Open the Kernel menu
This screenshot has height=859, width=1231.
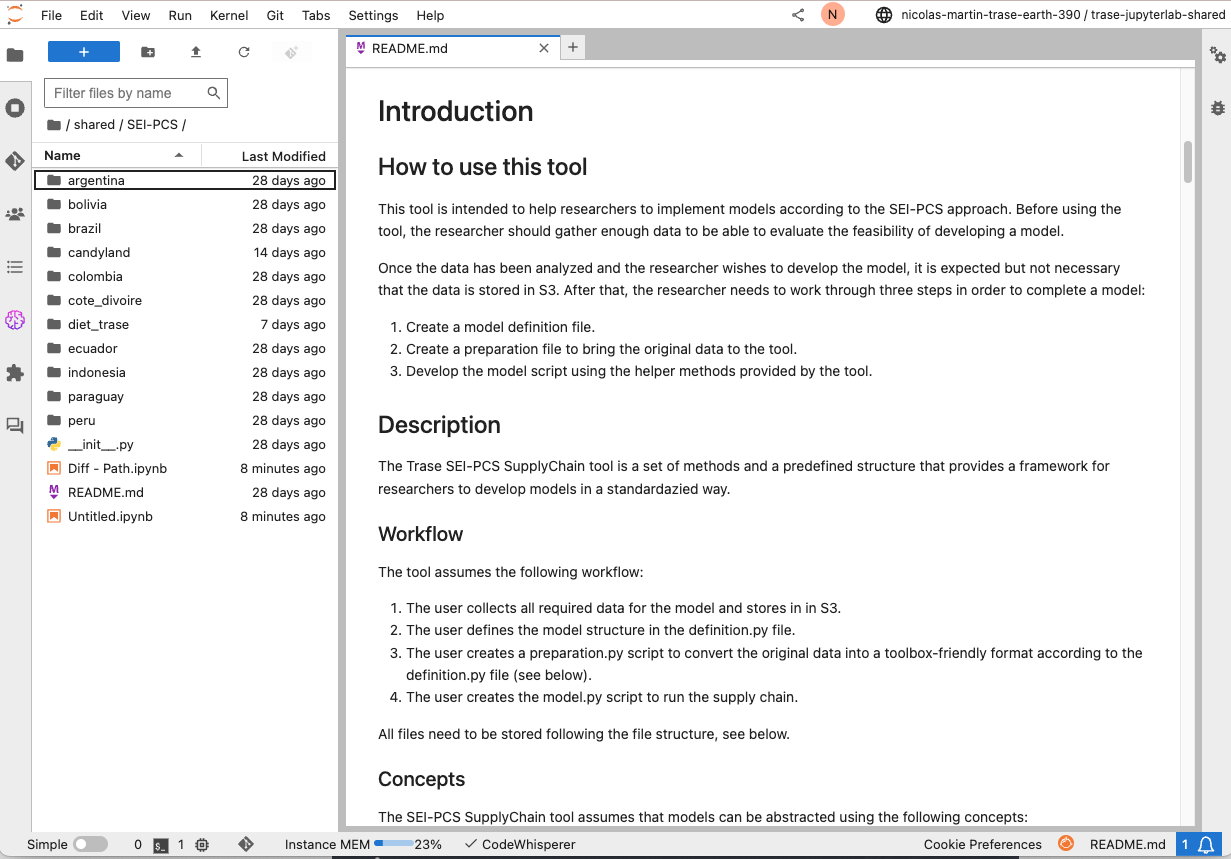click(x=229, y=15)
